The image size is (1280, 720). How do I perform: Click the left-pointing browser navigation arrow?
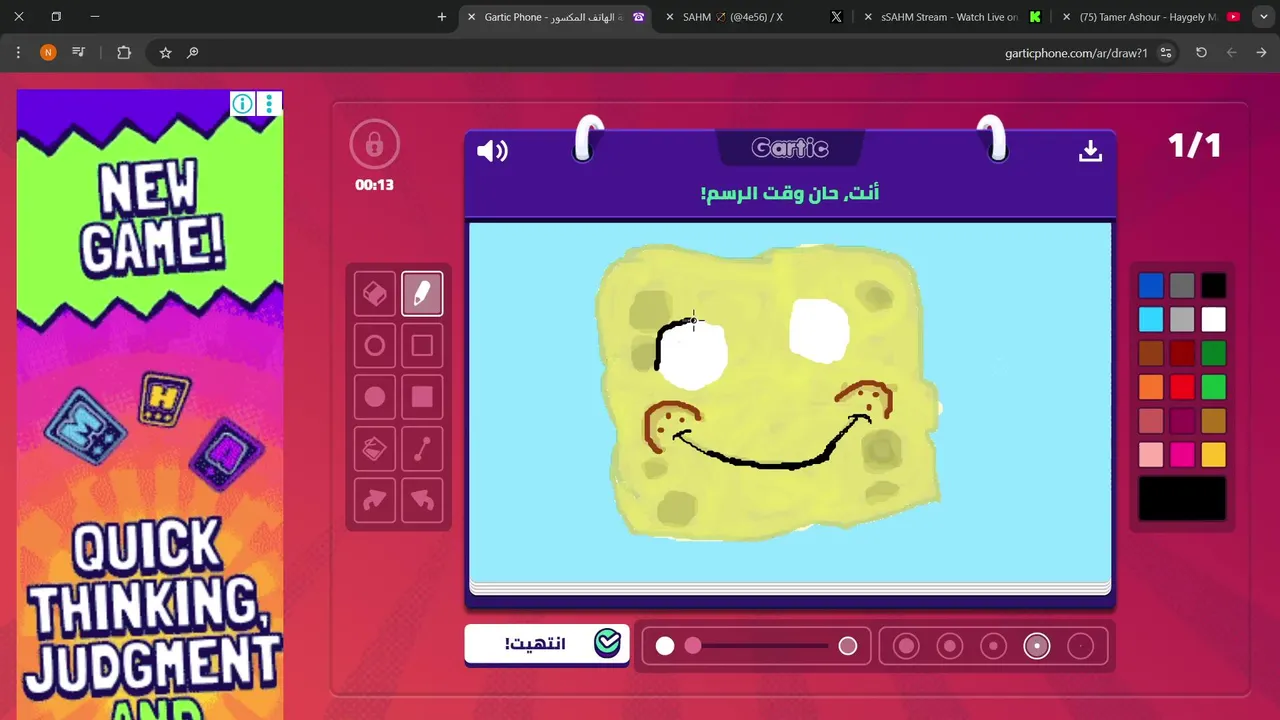pyautogui.click(x=1232, y=53)
